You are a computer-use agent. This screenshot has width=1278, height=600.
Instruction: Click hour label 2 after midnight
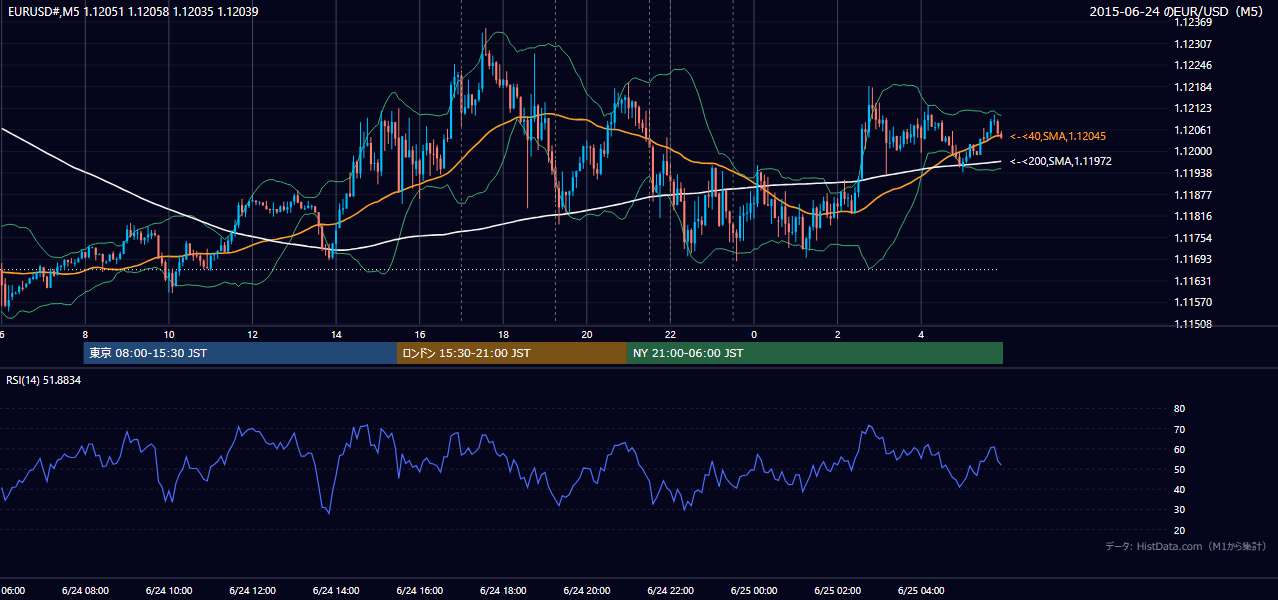(x=838, y=334)
